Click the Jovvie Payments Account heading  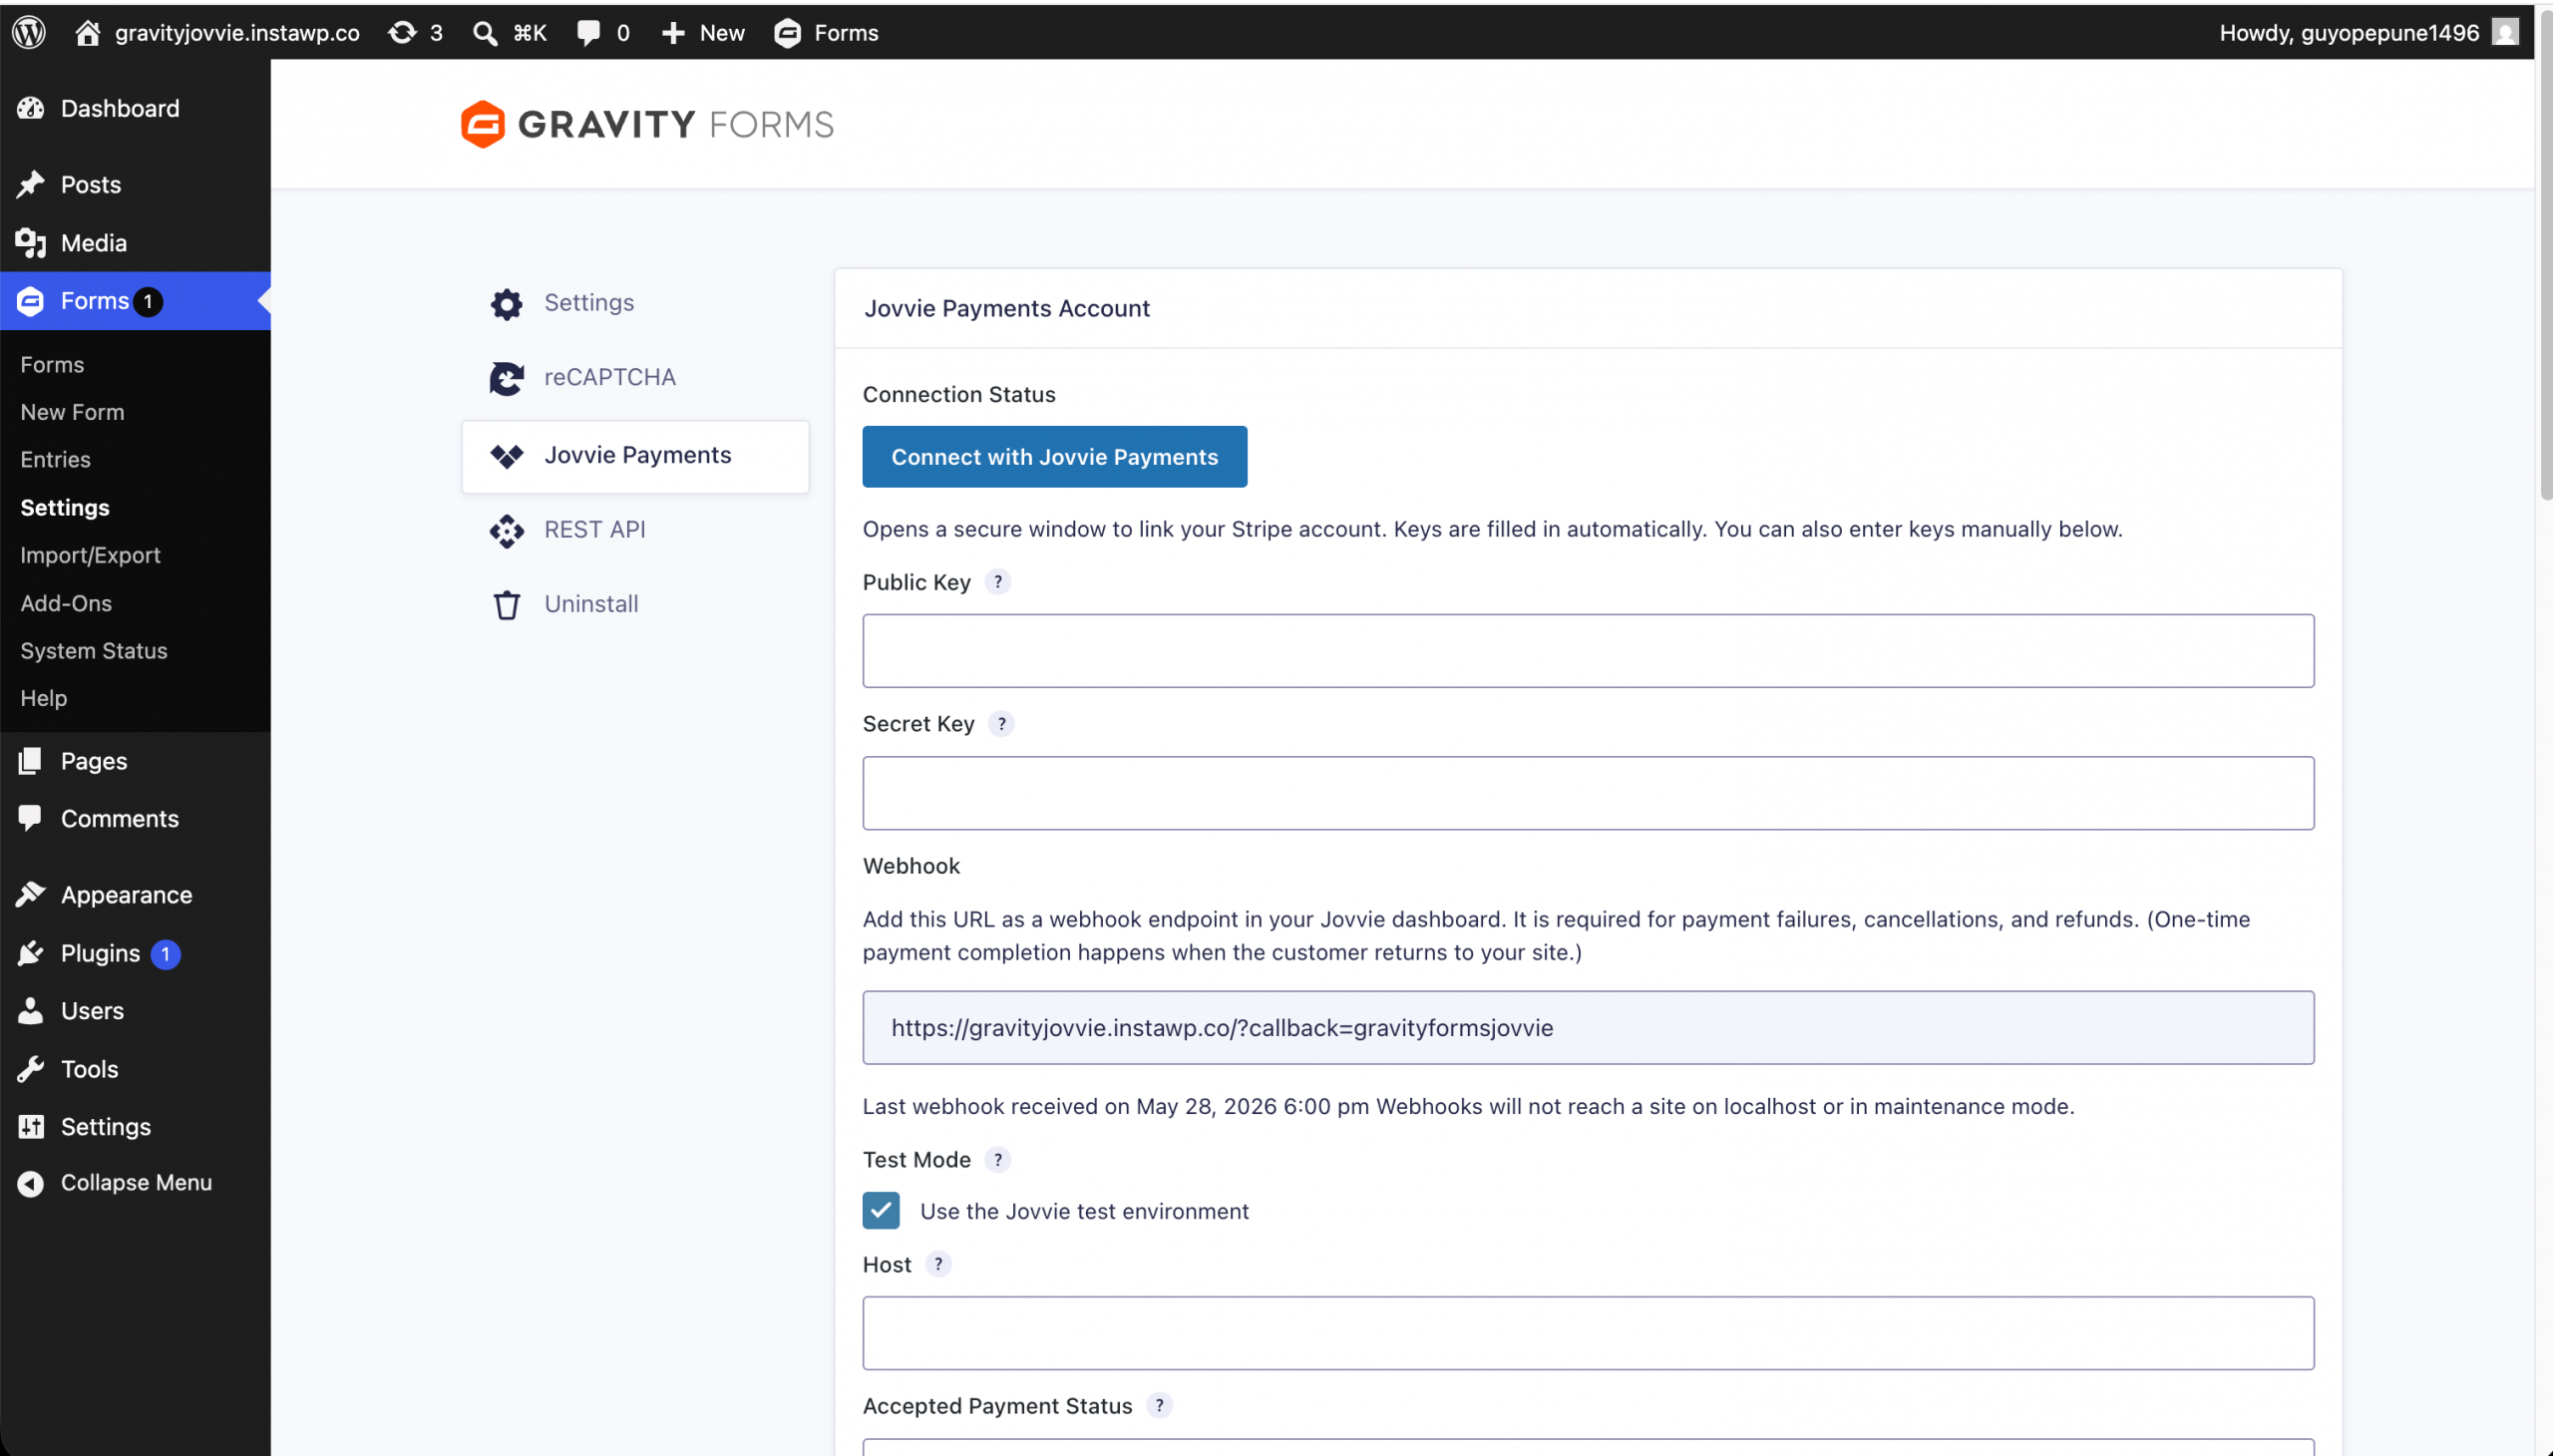1007,308
